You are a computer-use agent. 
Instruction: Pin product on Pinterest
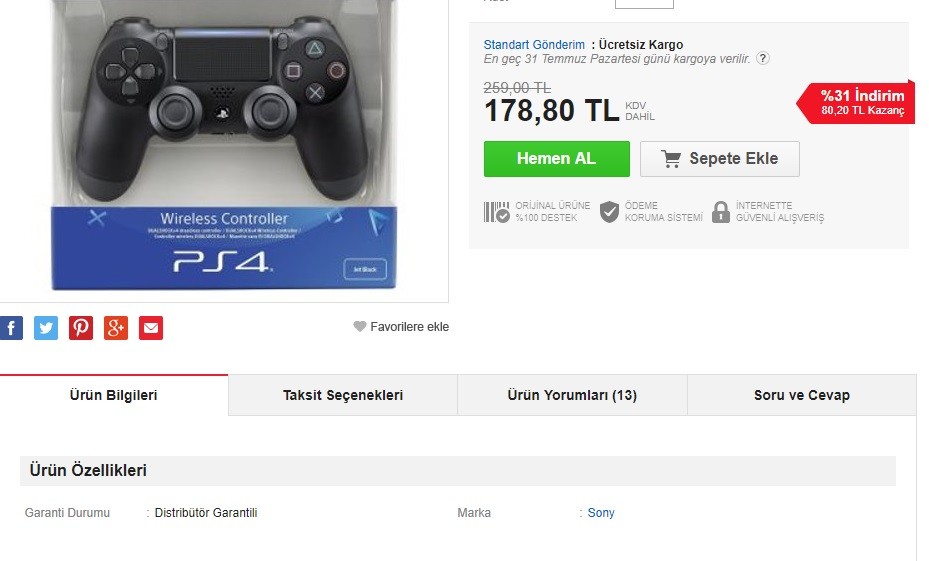tap(81, 328)
